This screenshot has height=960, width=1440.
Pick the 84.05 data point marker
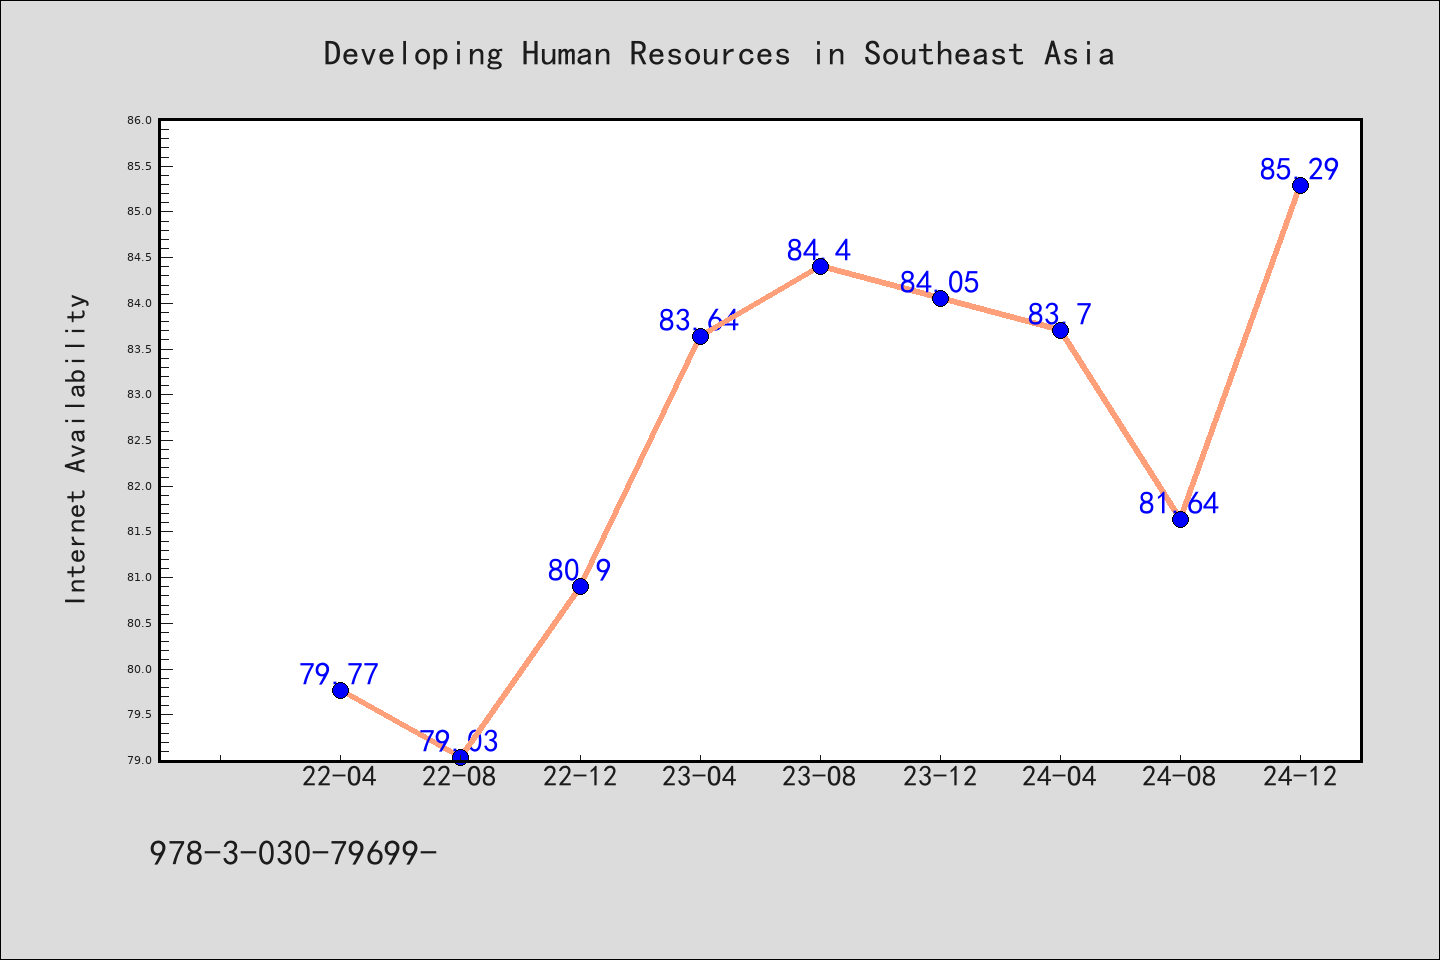pos(940,298)
